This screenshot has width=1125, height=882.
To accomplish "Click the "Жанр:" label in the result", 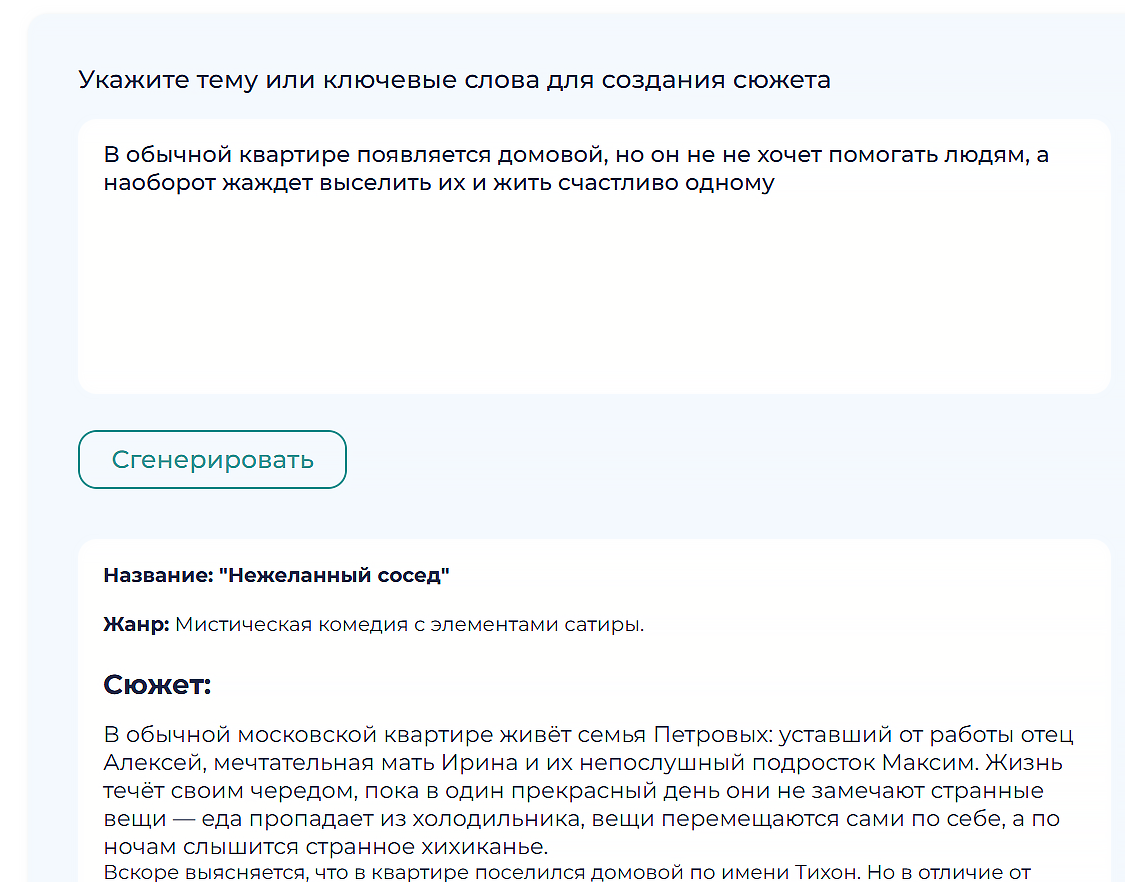I will [x=136, y=625].
